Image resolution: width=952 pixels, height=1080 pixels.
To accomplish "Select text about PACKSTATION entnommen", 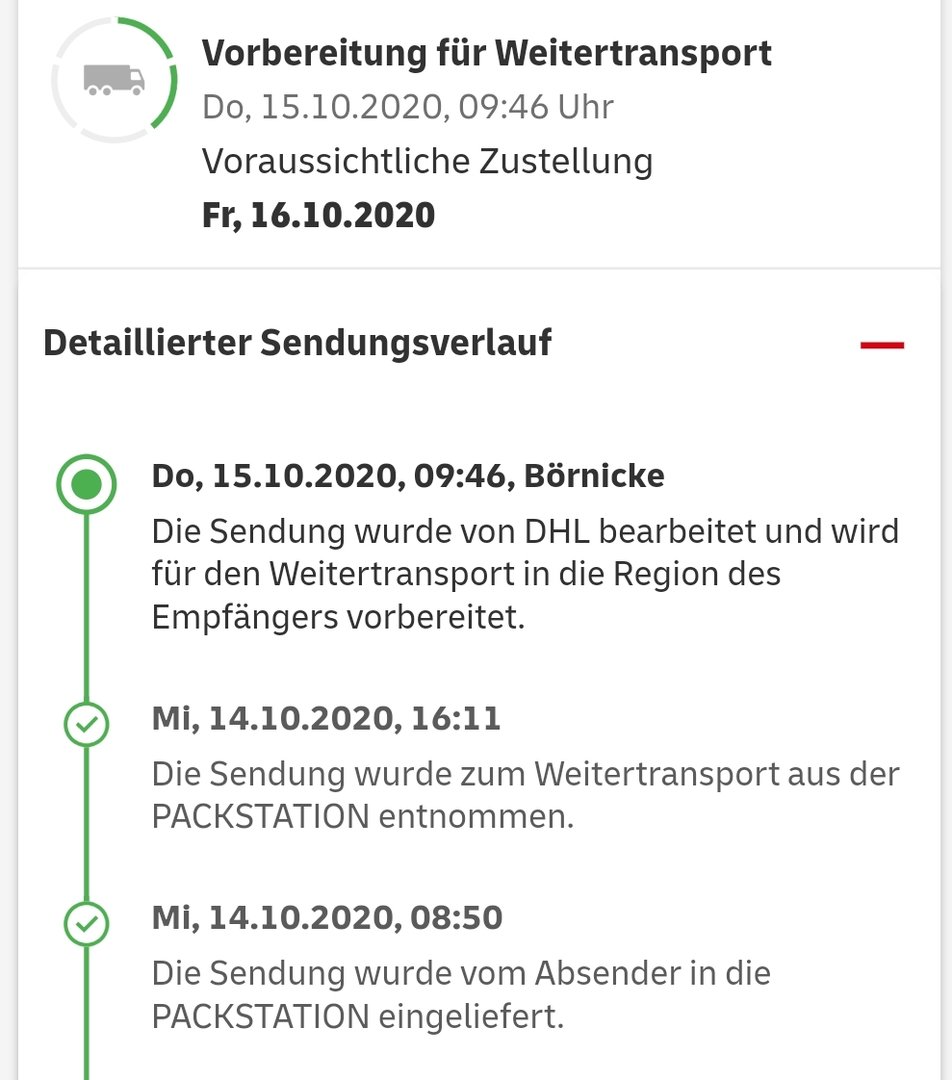I will coord(526,795).
